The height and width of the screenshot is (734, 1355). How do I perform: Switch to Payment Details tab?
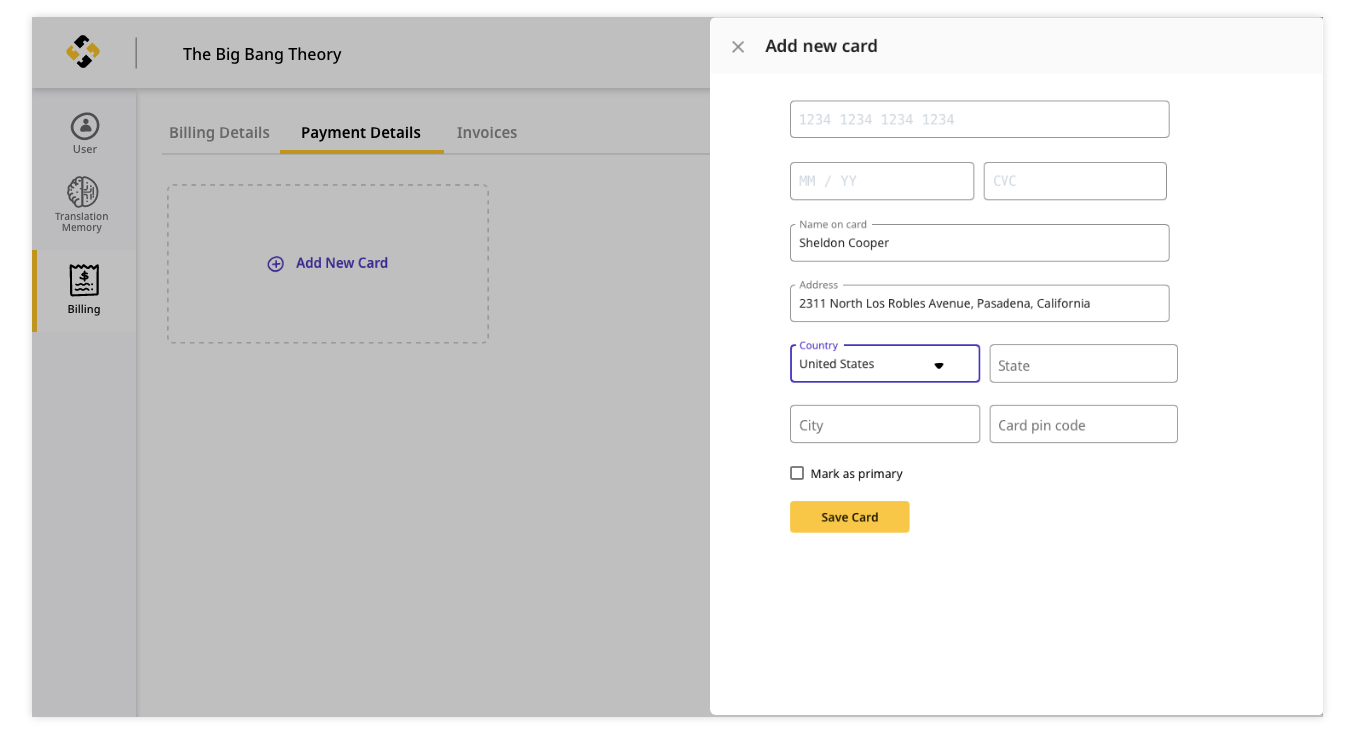pyautogui.click(x=361, y=132)
